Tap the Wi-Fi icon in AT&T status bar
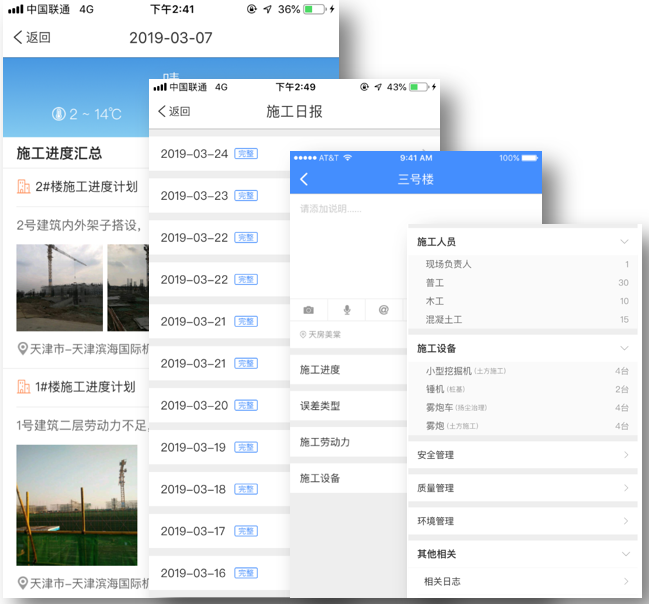649x604 pixels. [x=347, y=158]
